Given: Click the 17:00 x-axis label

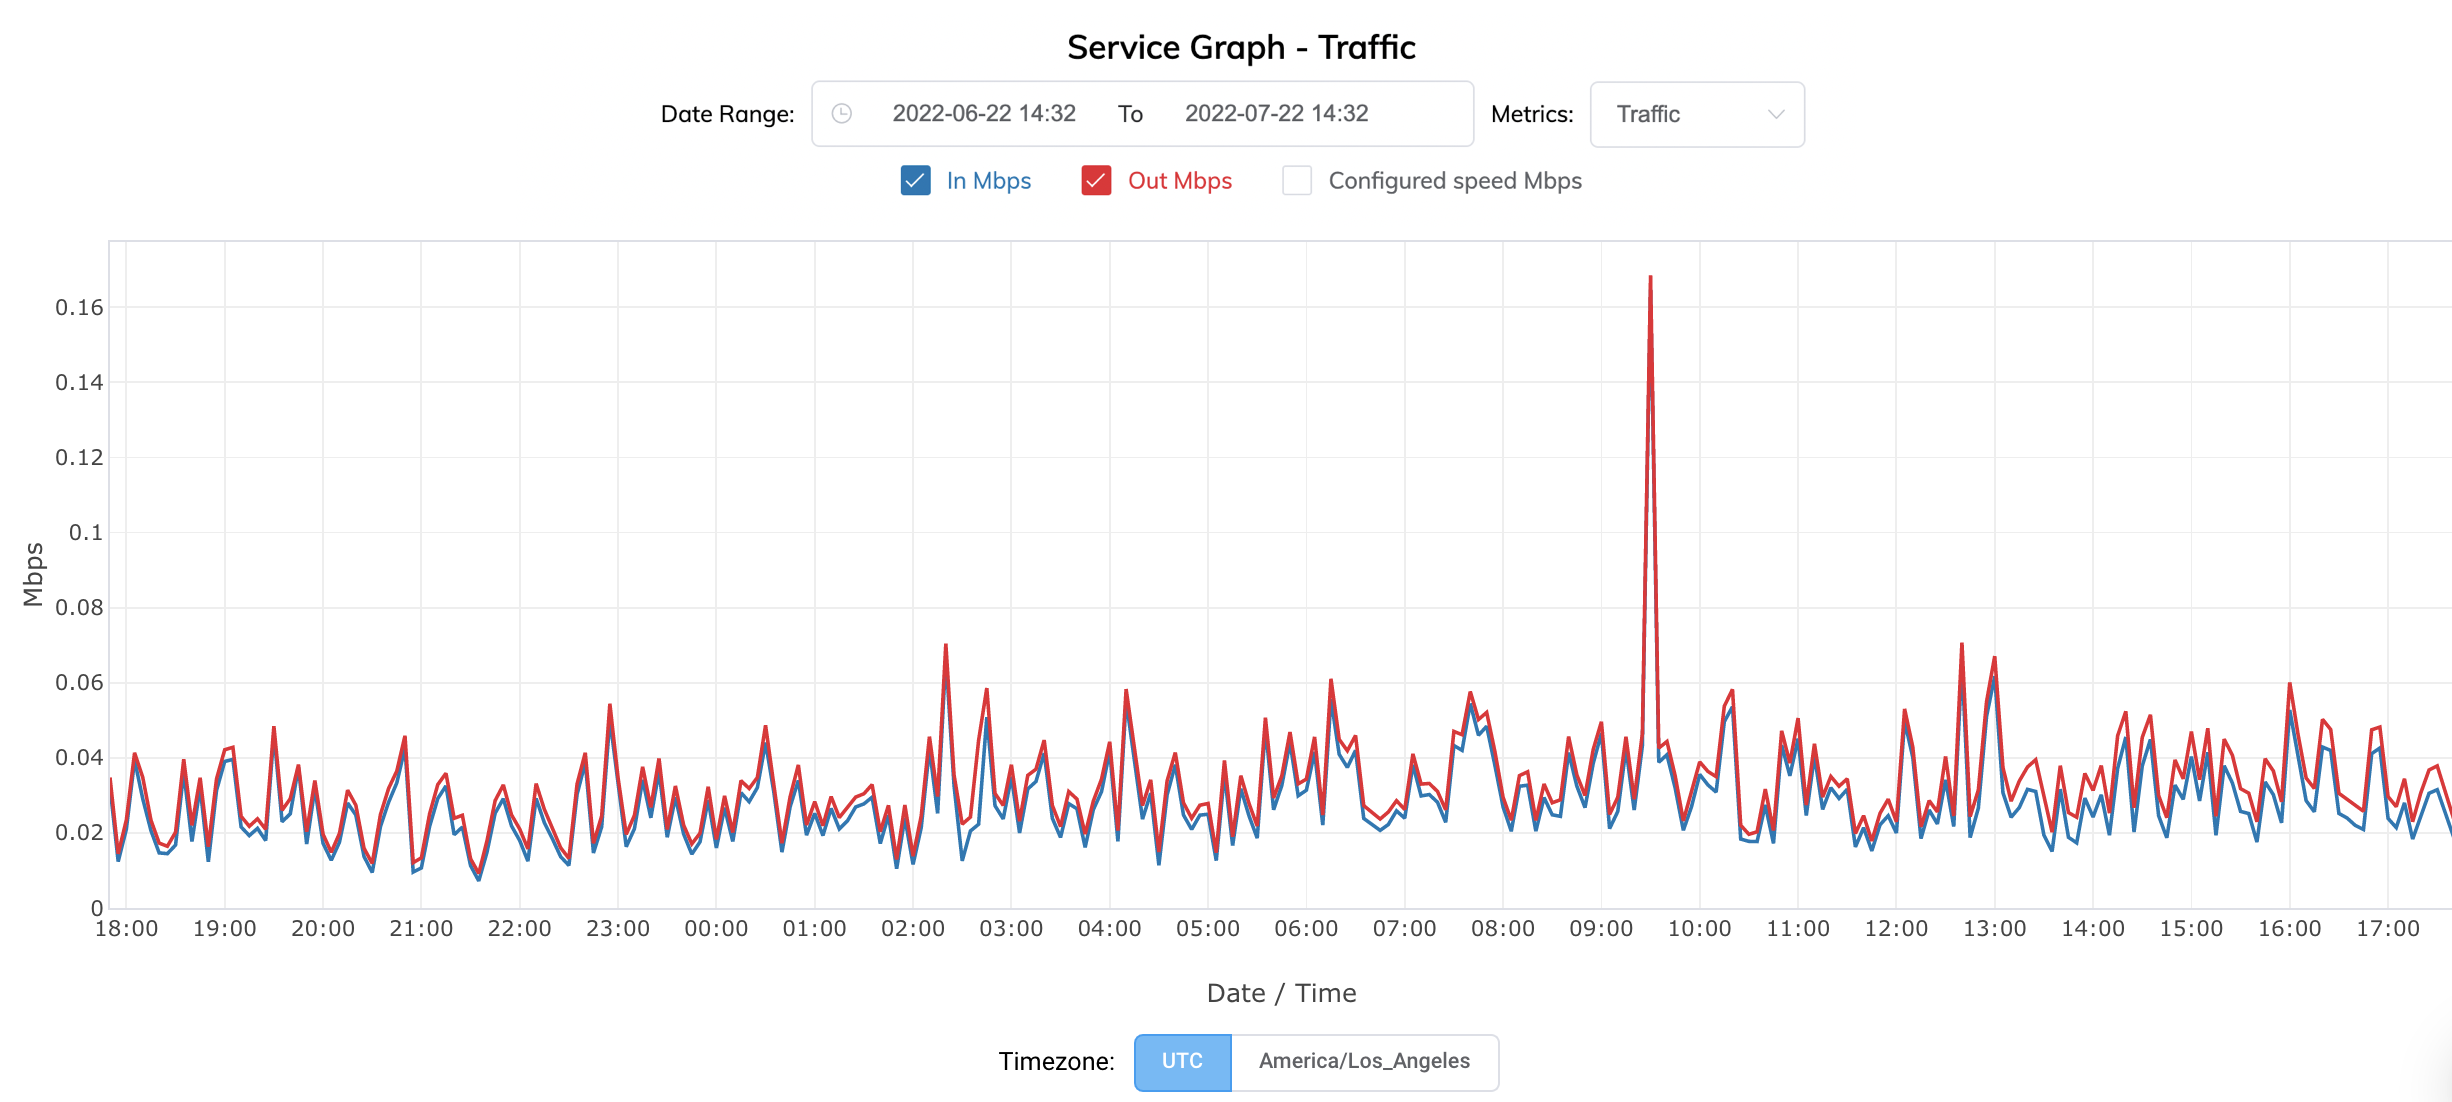Looking at the screenshot, I should [x=2387, y=929].
